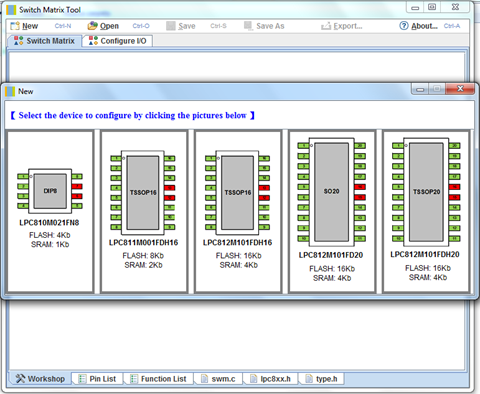This screenshot has height=394, width=480.
Task: Click the Save As disk icon
Action: (x=248, y=26)
